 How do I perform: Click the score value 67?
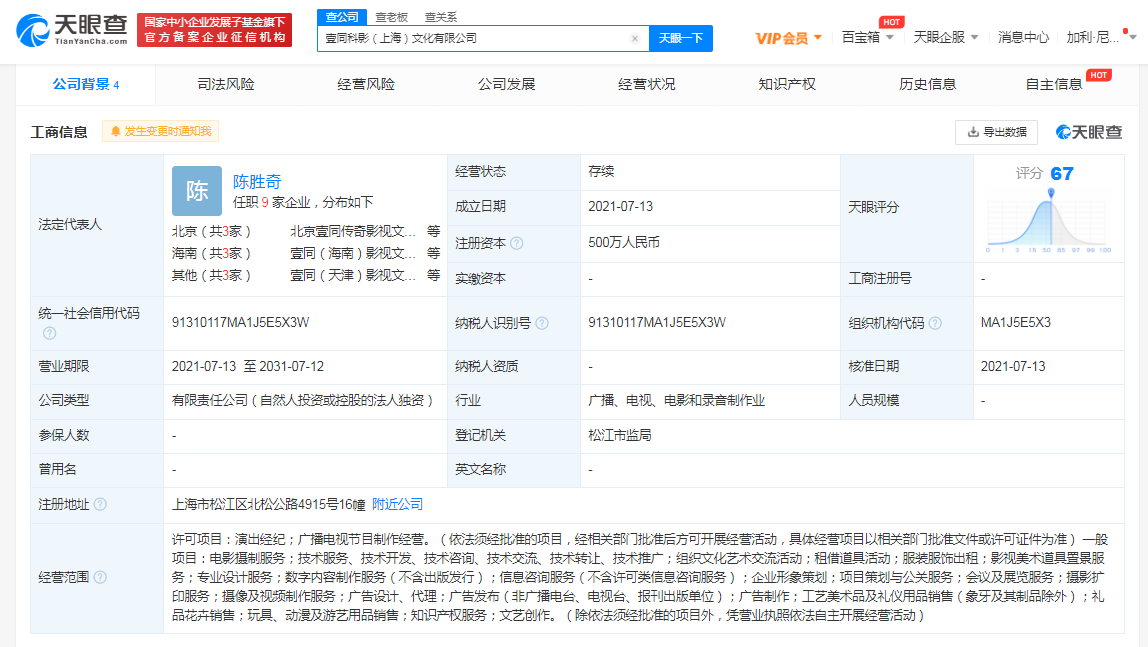point(1062,173)
